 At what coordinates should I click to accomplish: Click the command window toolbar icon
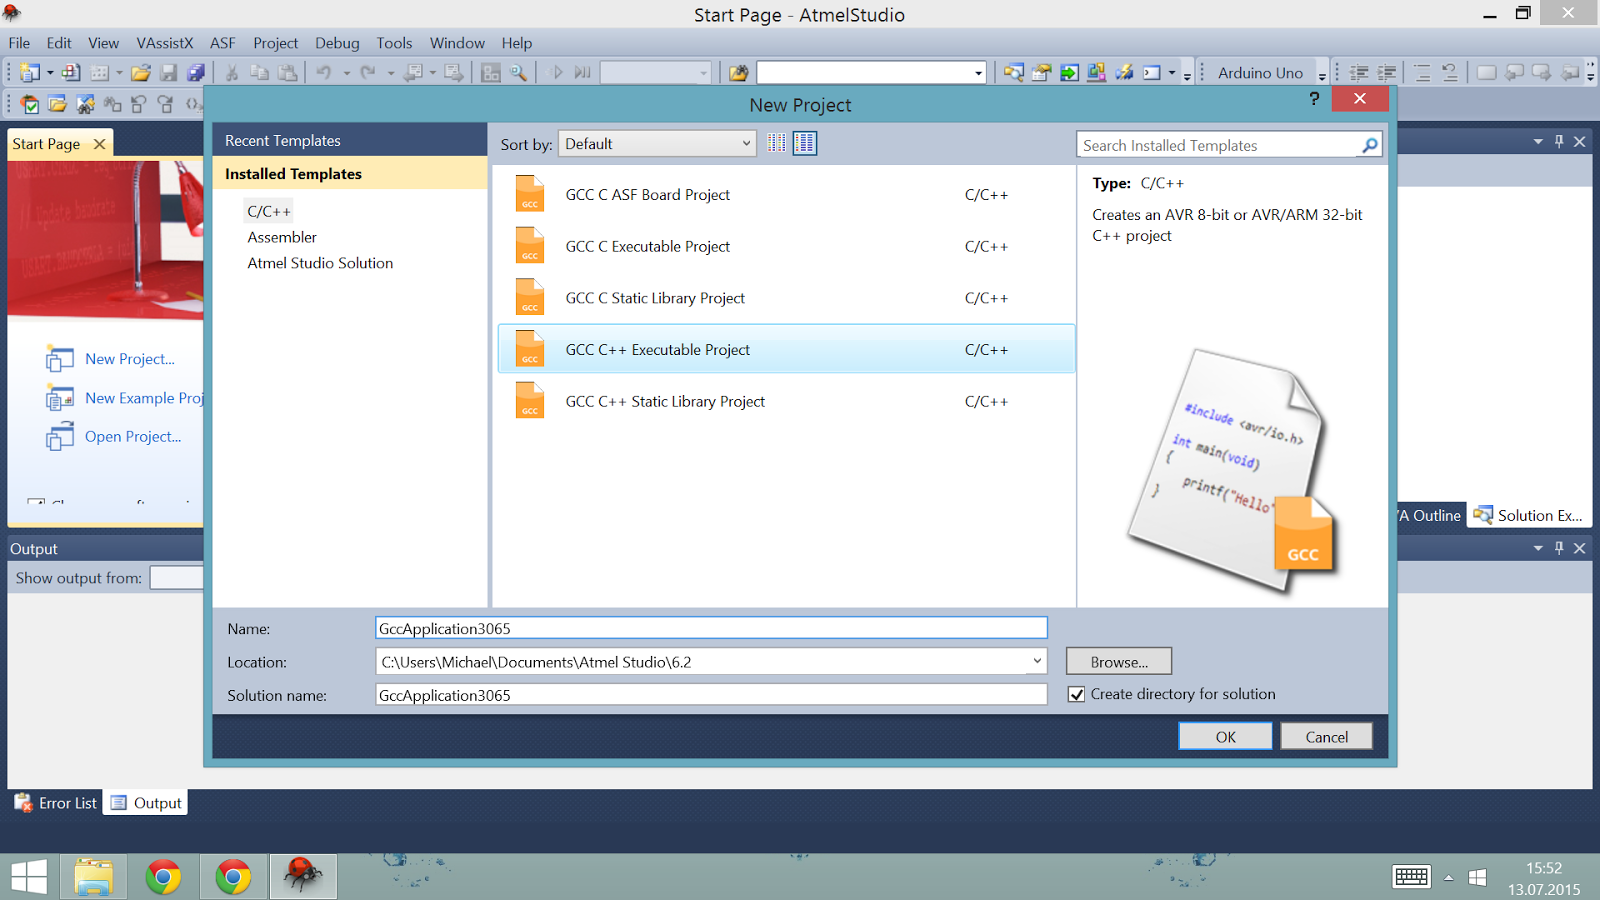pyautogui.click(x=1152, y=72)
